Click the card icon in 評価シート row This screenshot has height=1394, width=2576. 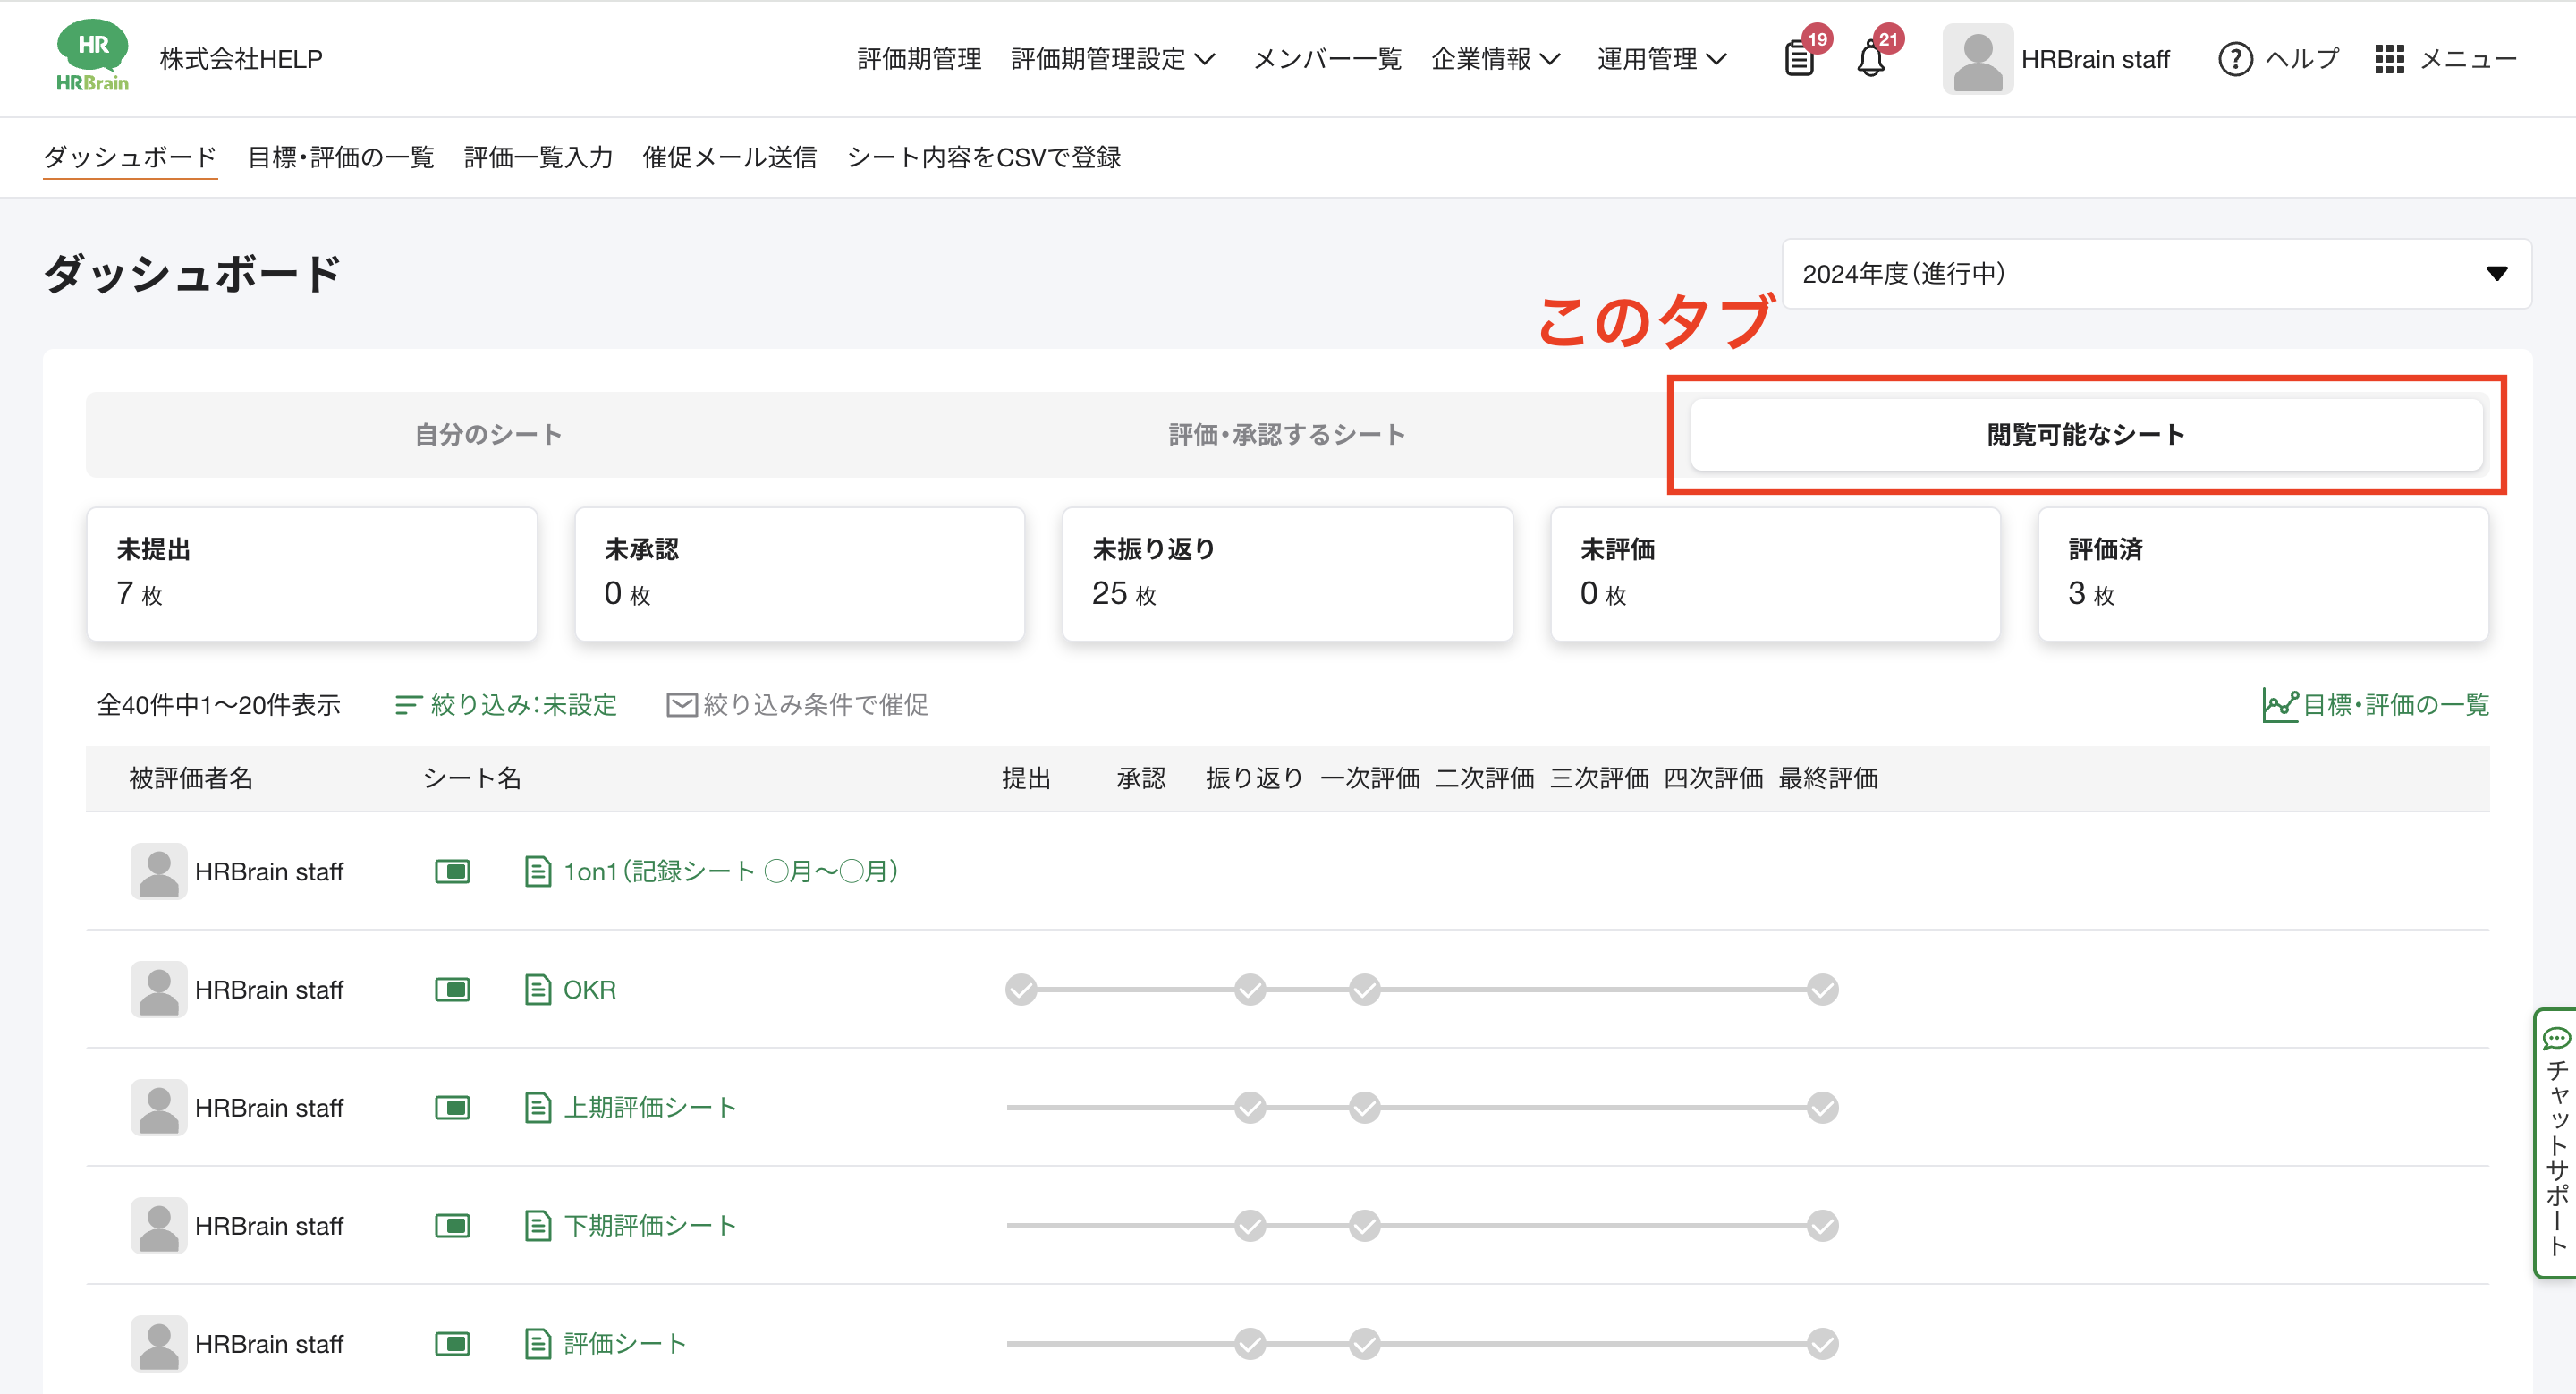click(x=452, y=1343)
